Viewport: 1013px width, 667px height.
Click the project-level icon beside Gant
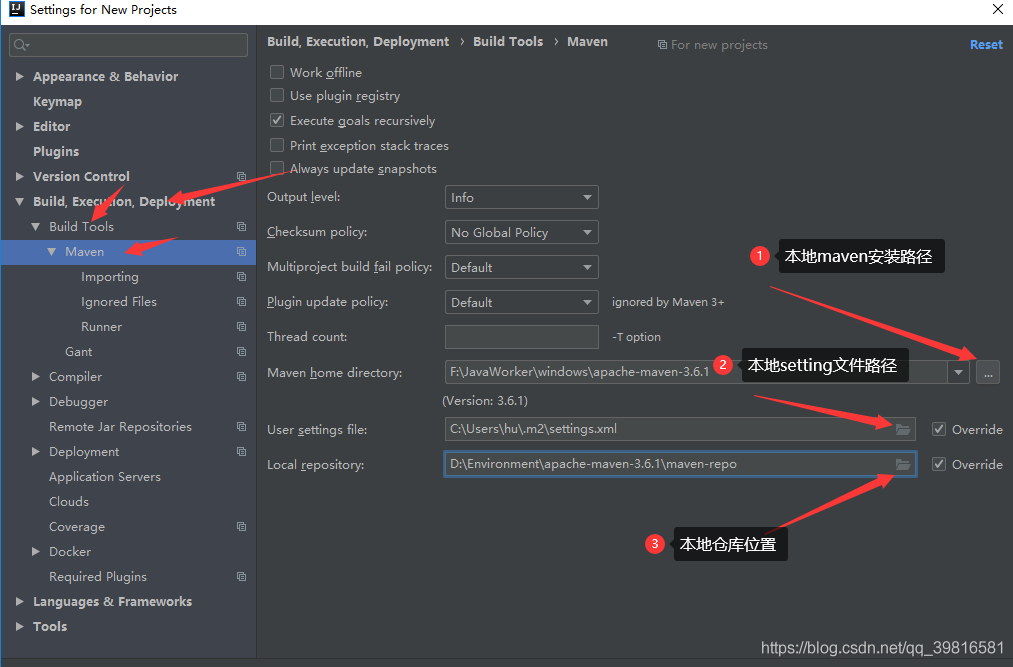(x=242, y=352)
